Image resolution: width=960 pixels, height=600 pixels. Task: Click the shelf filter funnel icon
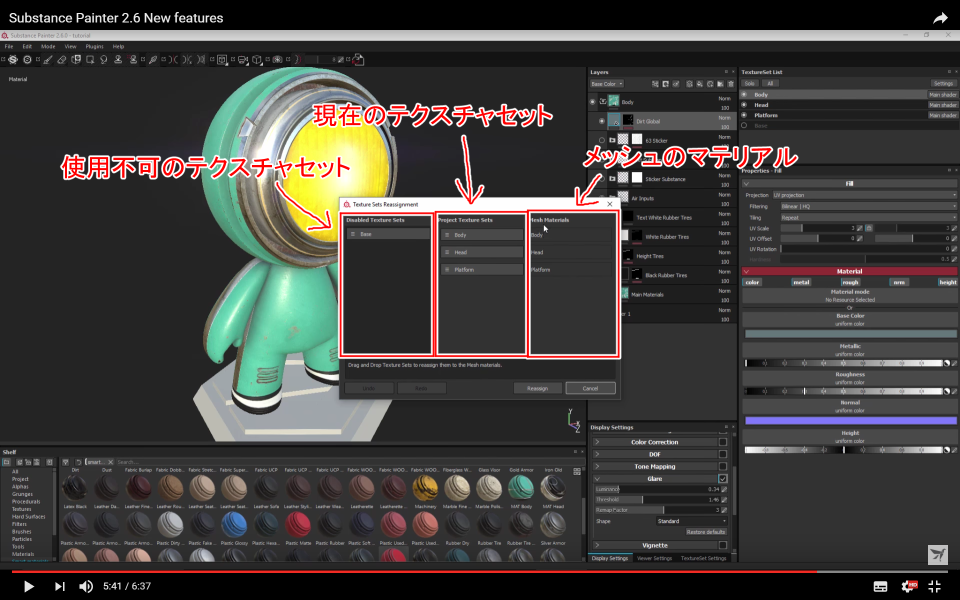tap(66, 462)
